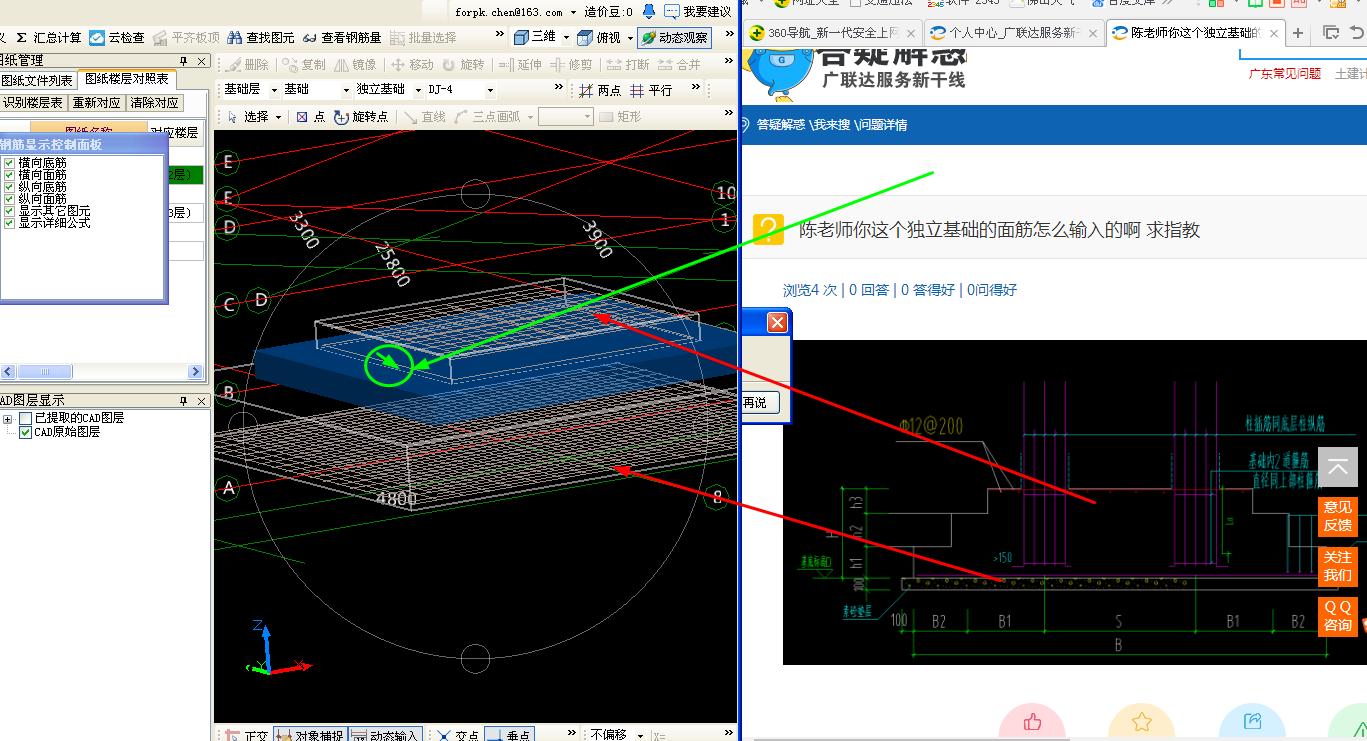Open 个人中心 browser tab
The image size is (1367, 741).
click(1013, 33)
